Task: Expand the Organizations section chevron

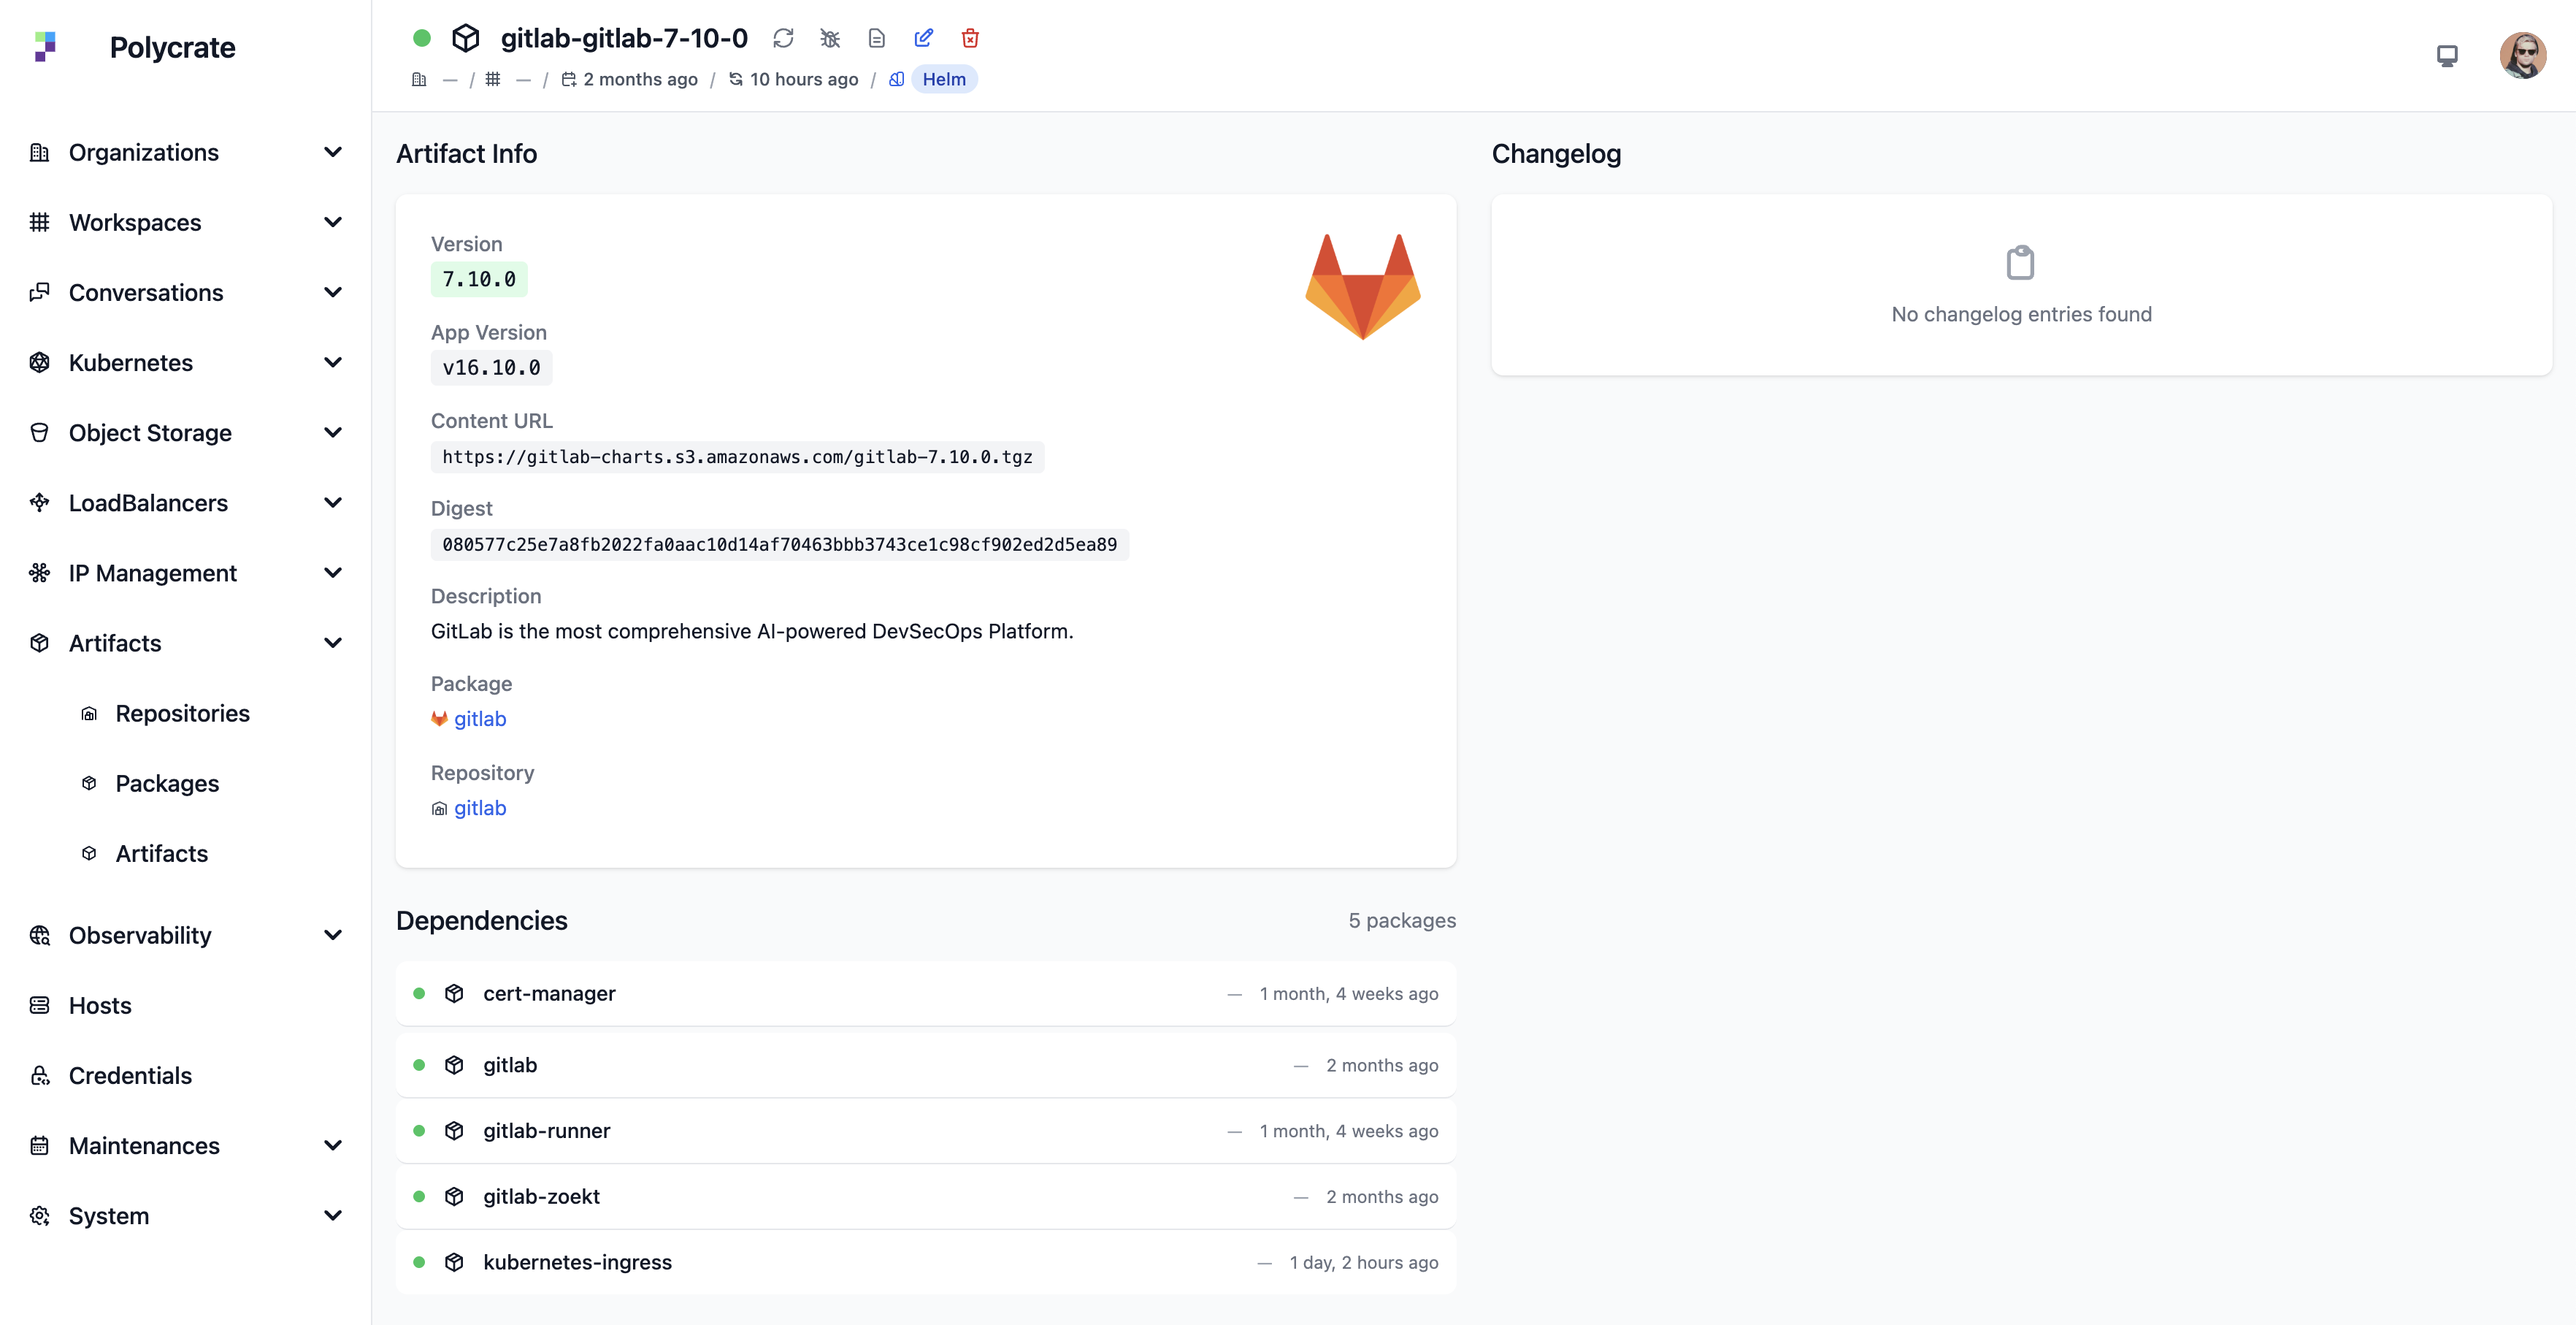Action: pyautogui.click(x=333, y=152)
